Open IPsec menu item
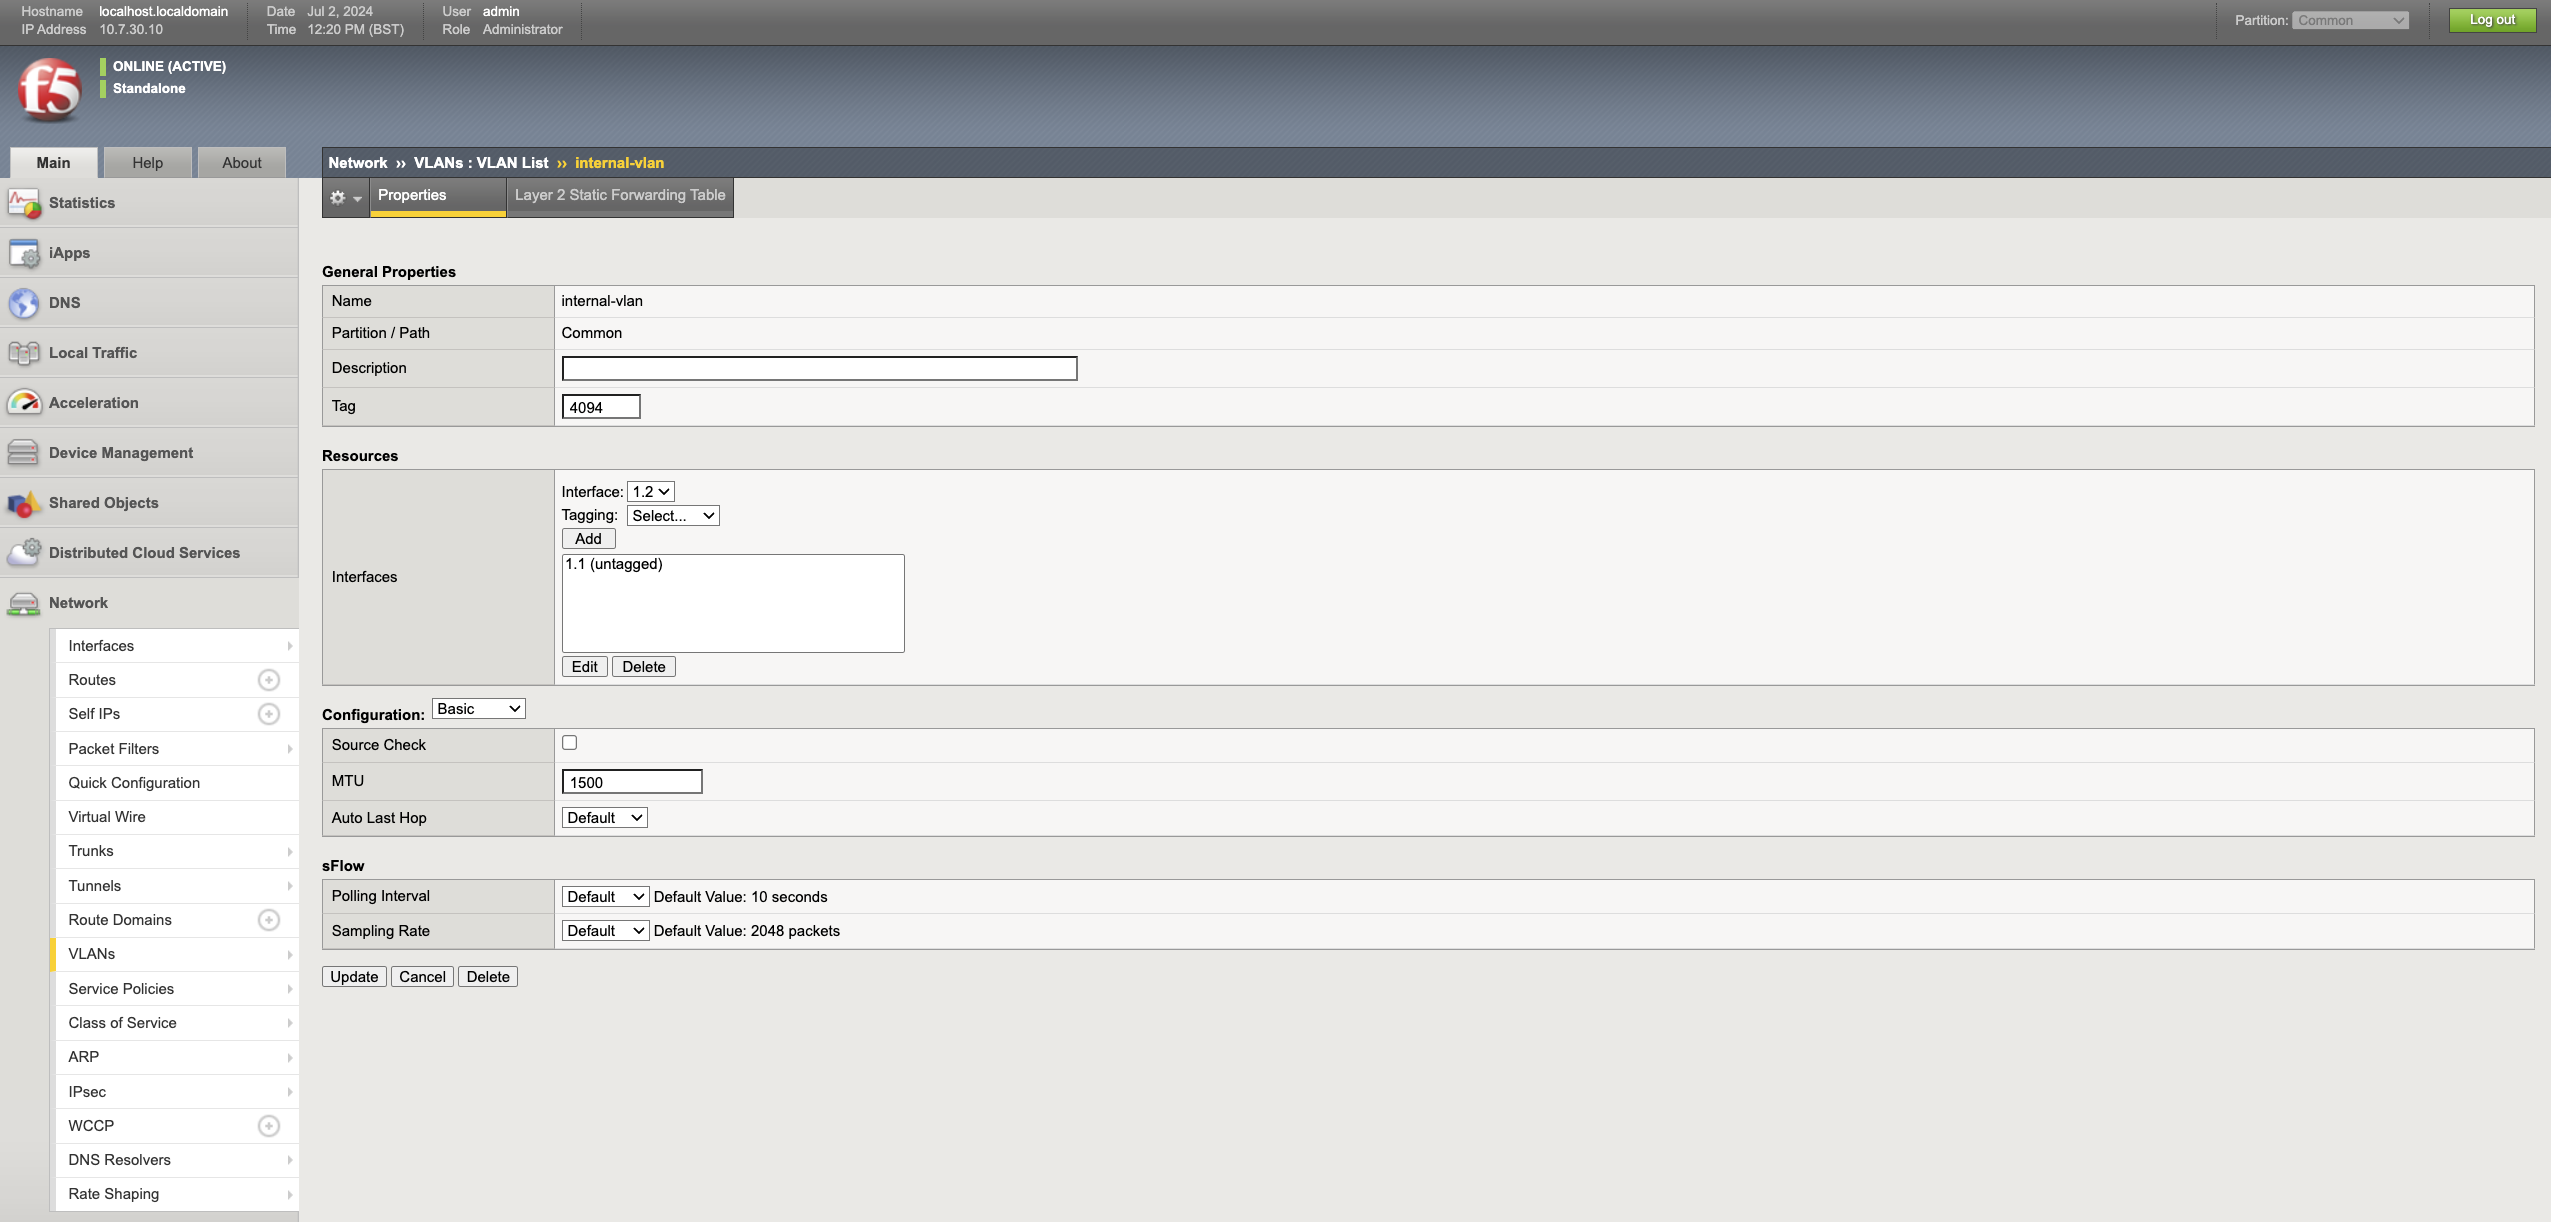 [x=177, y=1092]
